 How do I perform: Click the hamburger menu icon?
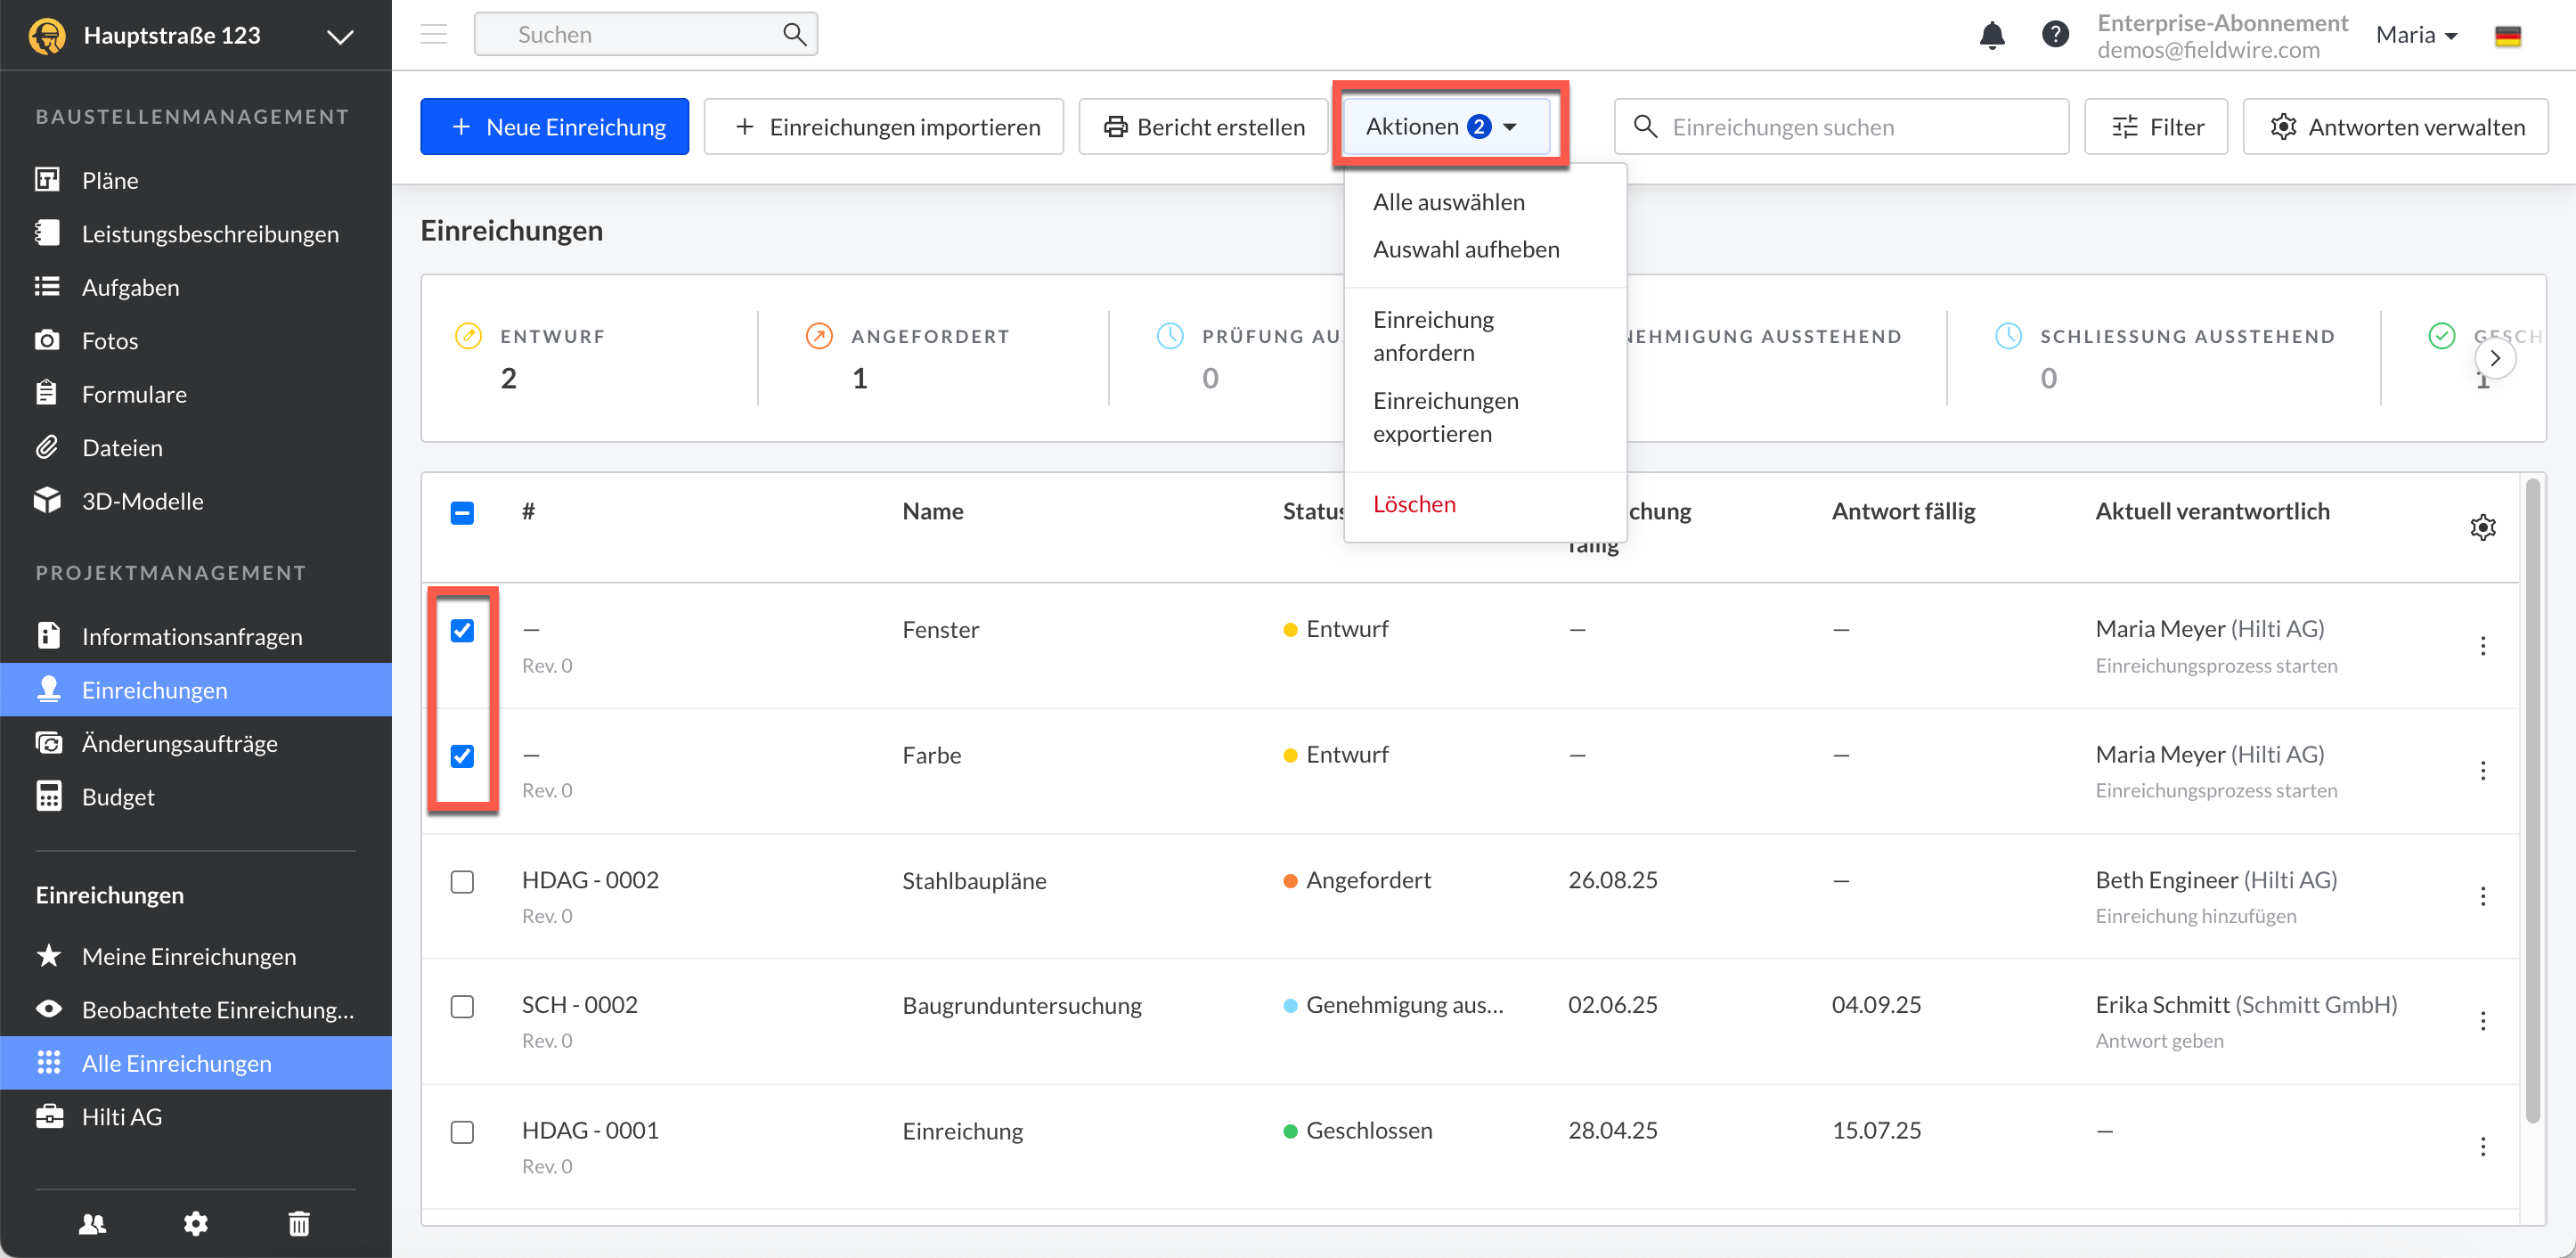(433, 35)
